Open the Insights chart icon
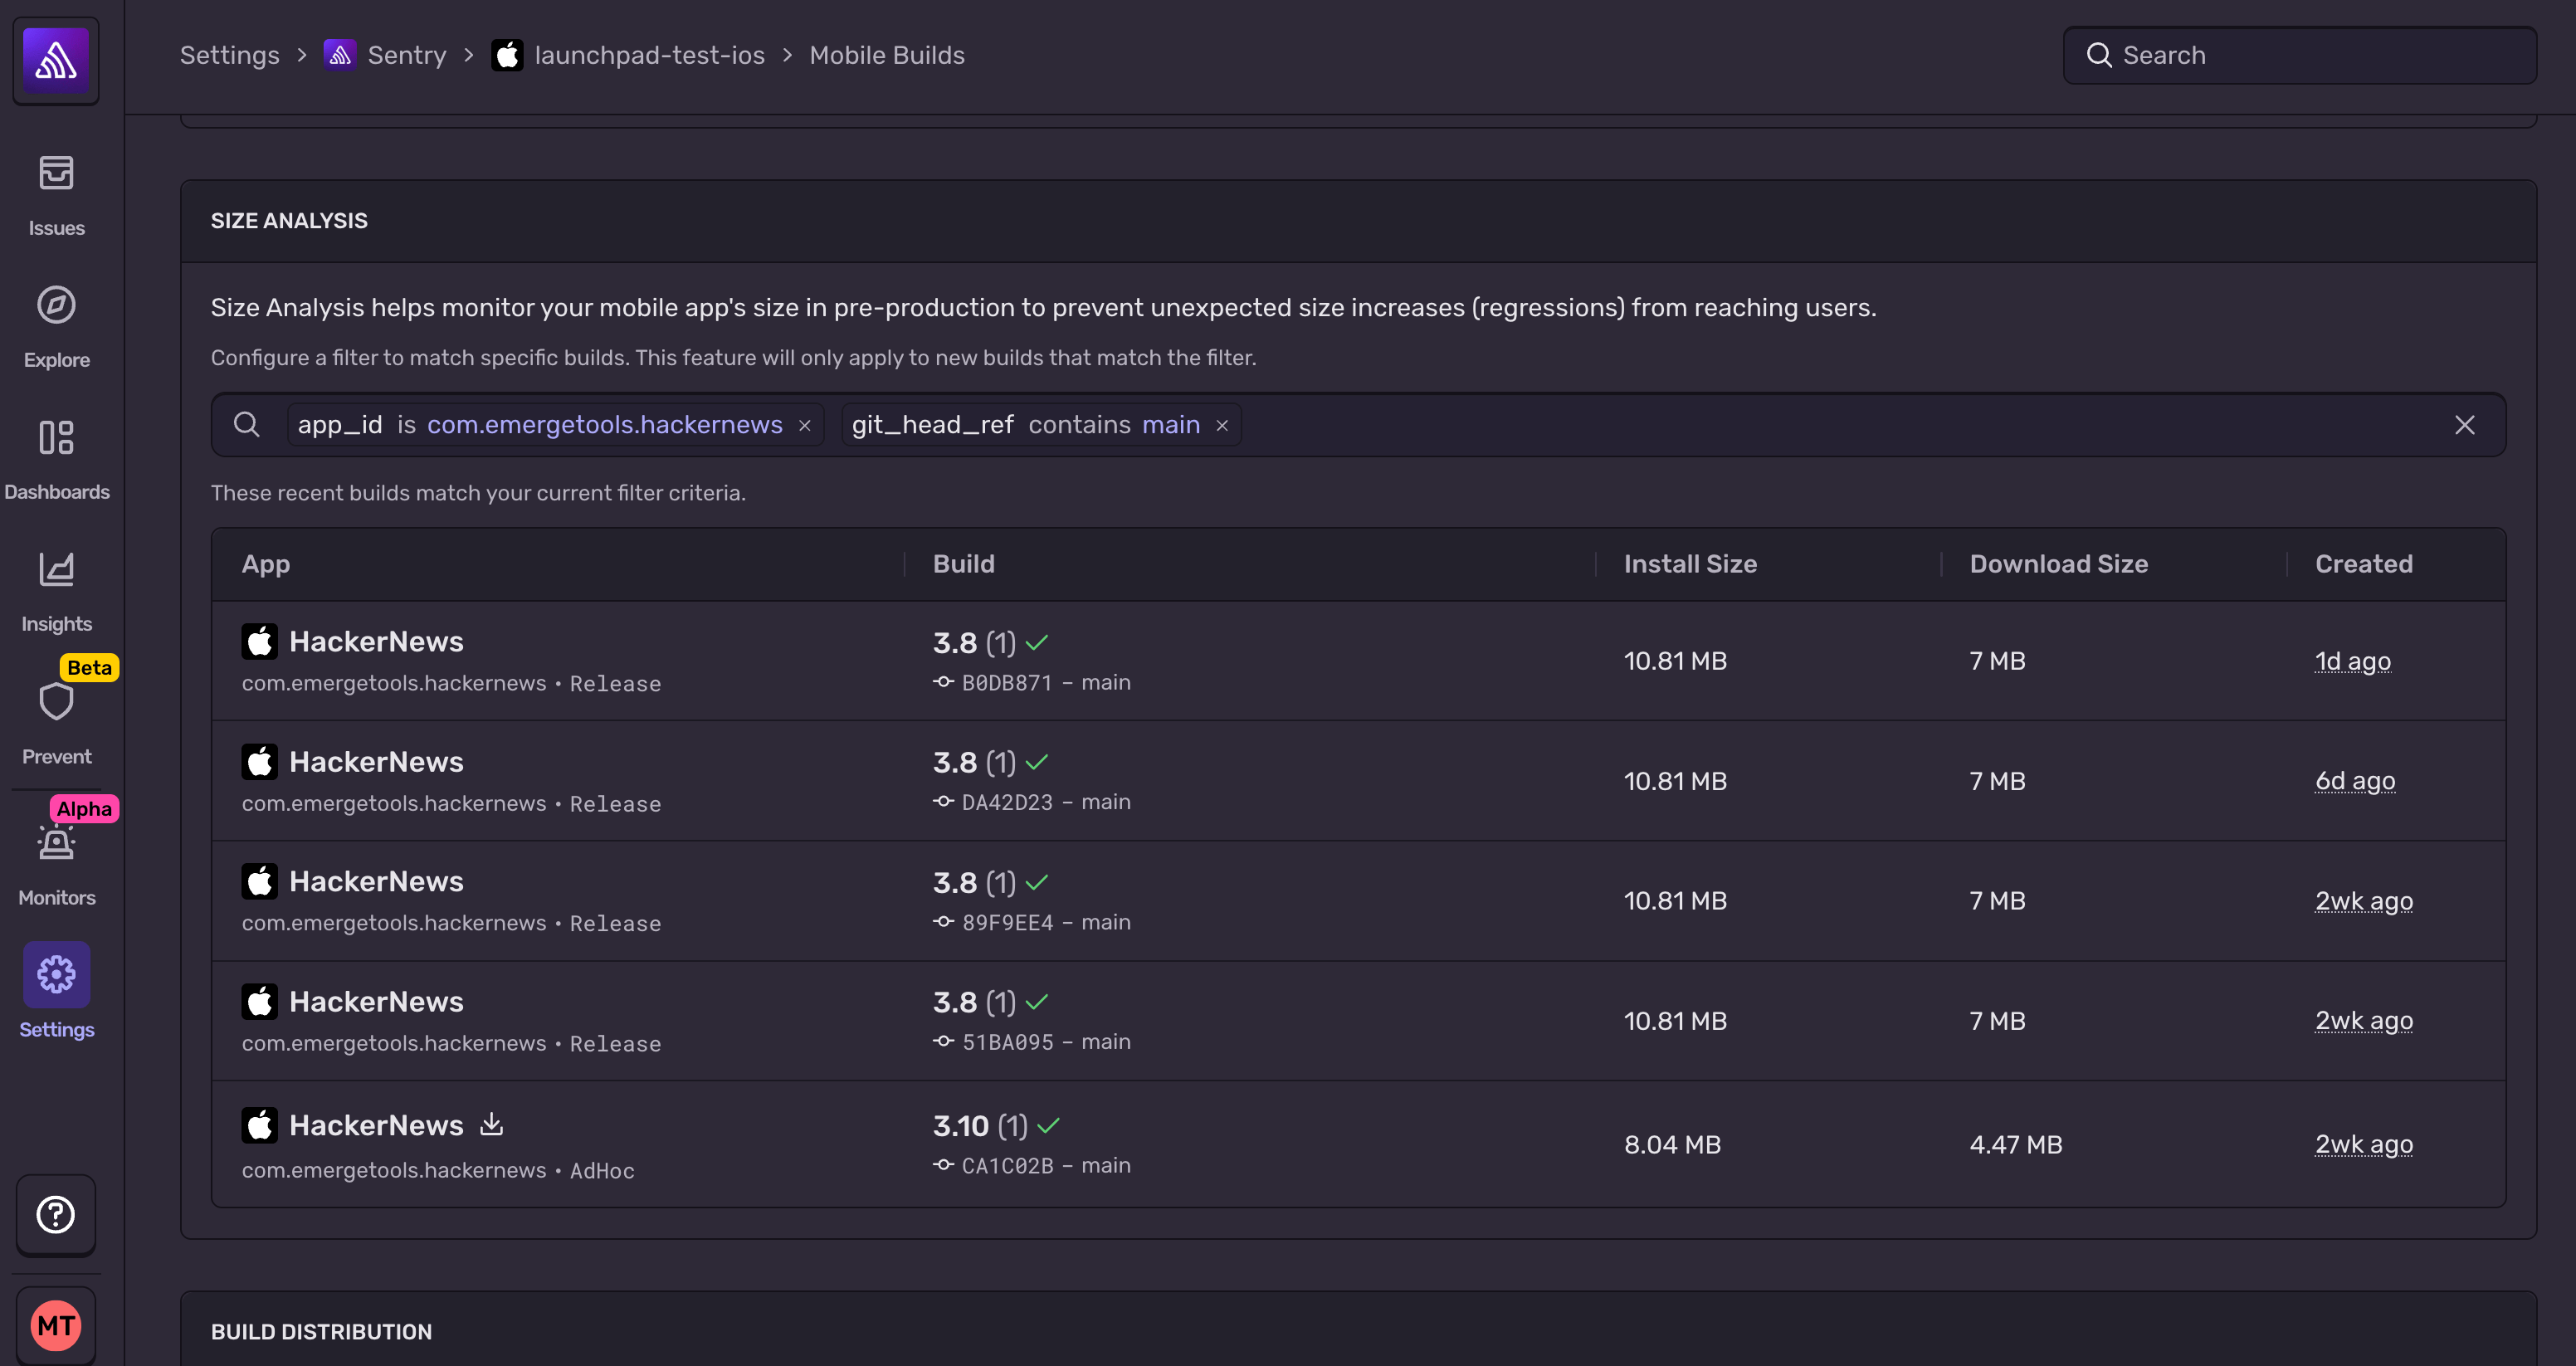 click(x=56, y=570)
